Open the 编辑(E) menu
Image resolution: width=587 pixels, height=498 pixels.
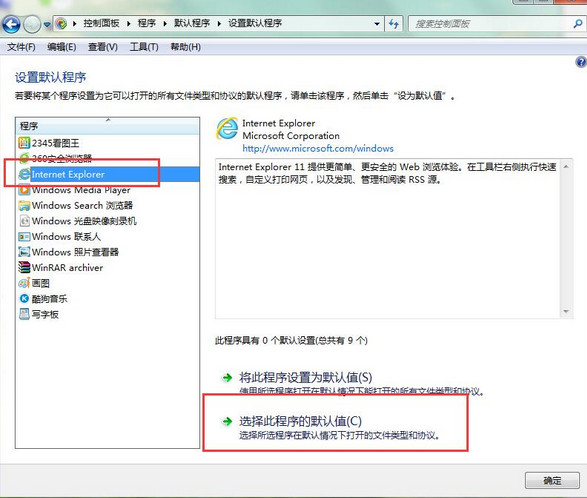pos(62,47)
